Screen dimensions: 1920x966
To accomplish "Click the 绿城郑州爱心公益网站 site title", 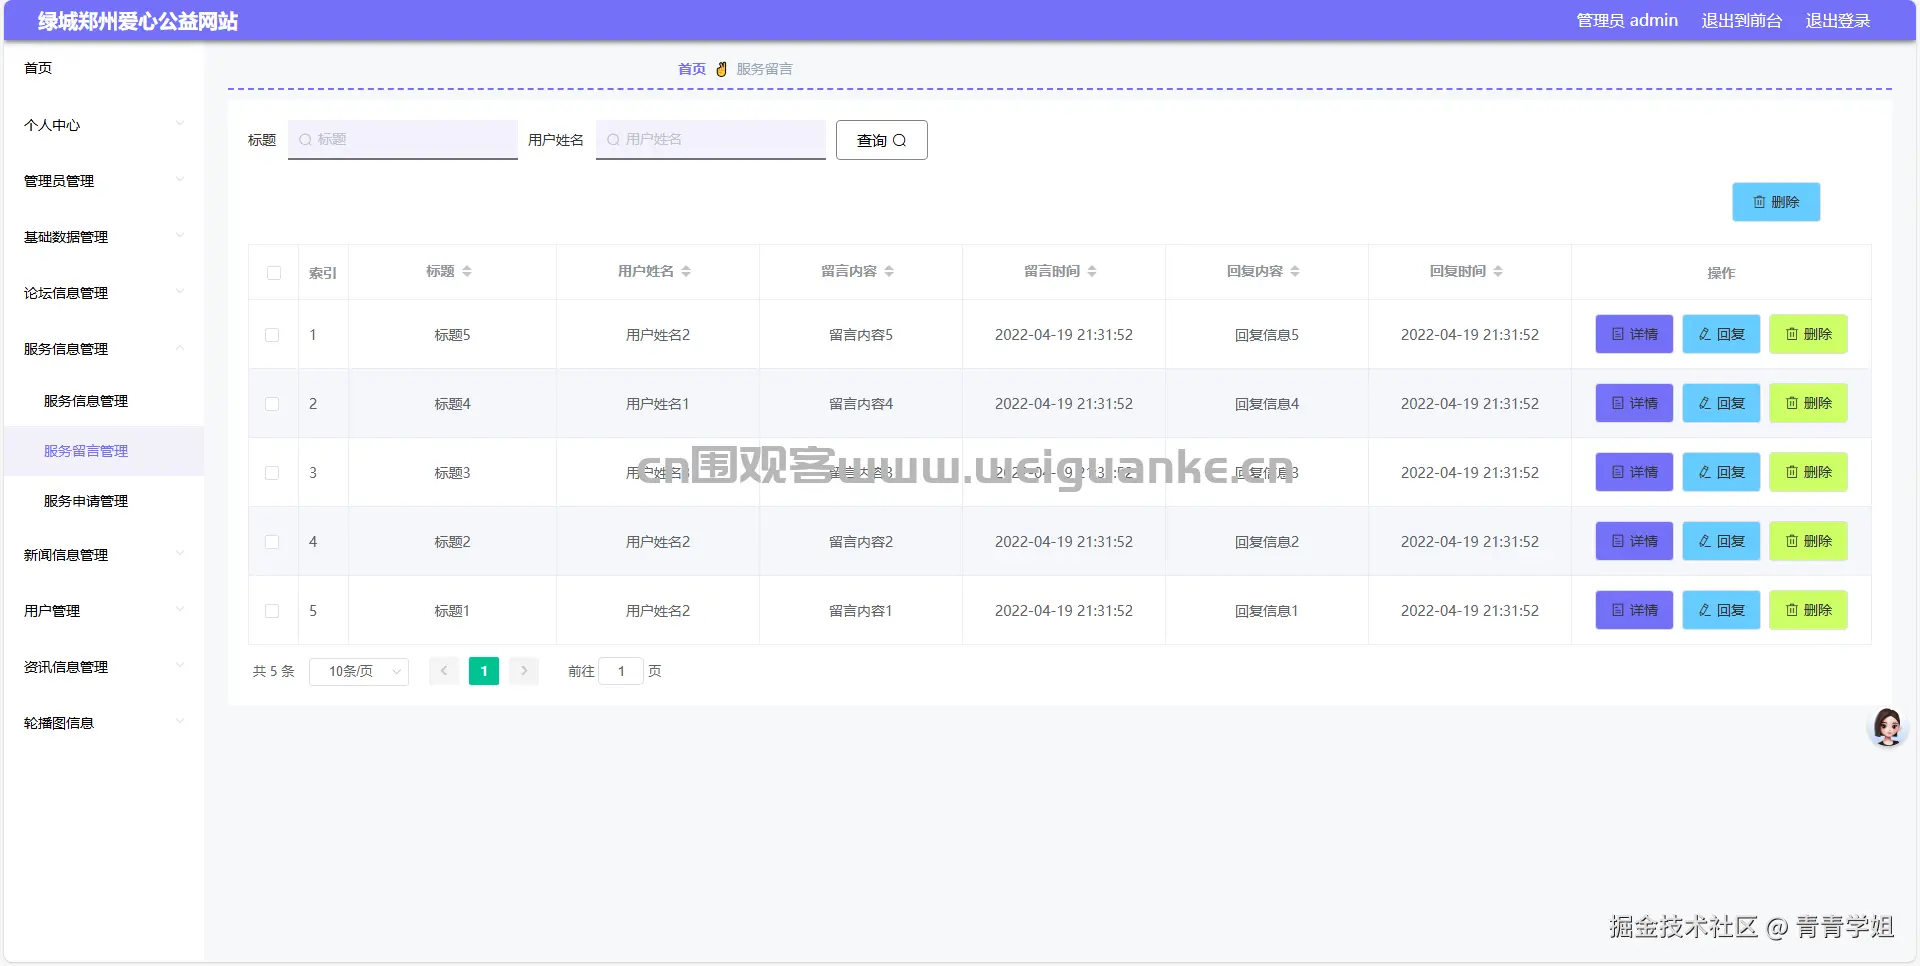I will tap(138, 21).
